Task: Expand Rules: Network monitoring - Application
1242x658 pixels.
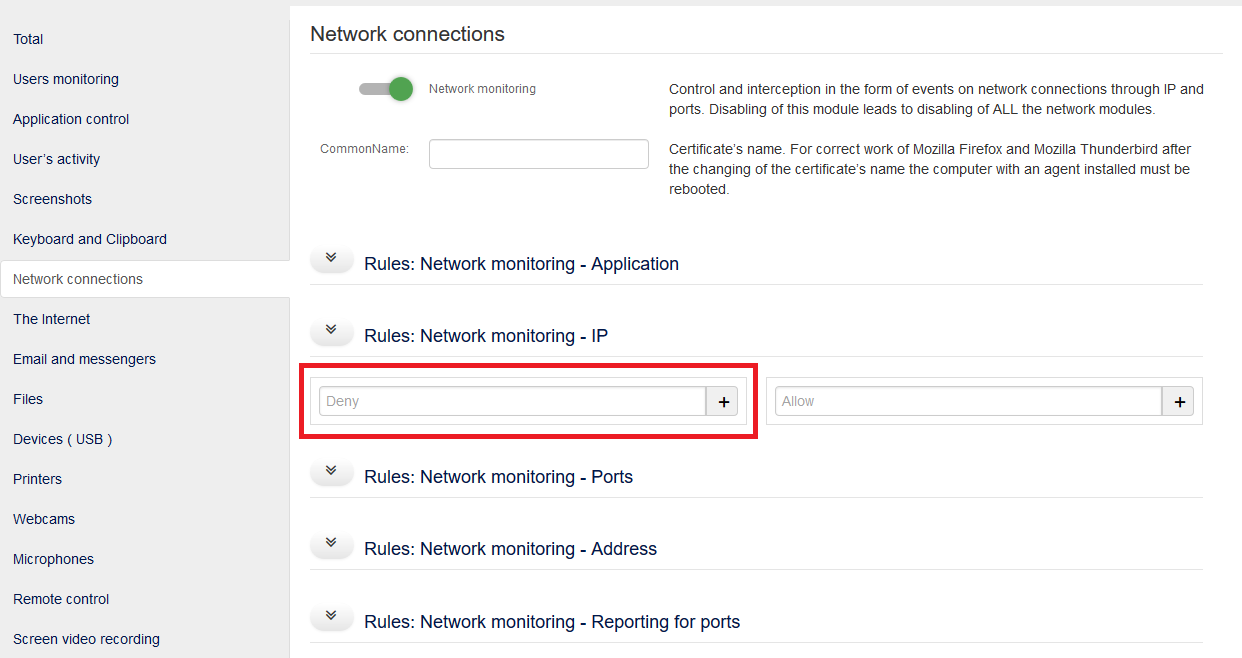Action: 332,260
